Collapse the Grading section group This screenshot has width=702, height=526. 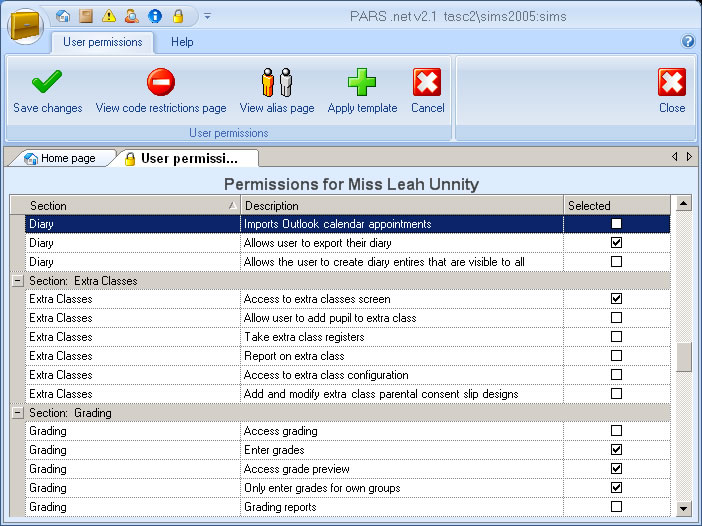(x=17, y=412)
